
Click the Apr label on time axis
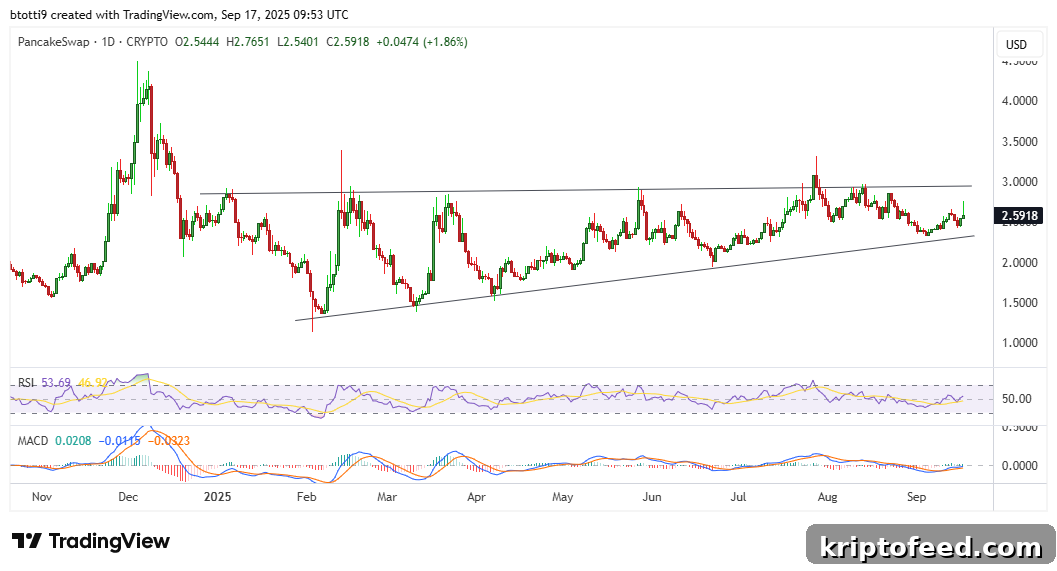click(476, 497)
